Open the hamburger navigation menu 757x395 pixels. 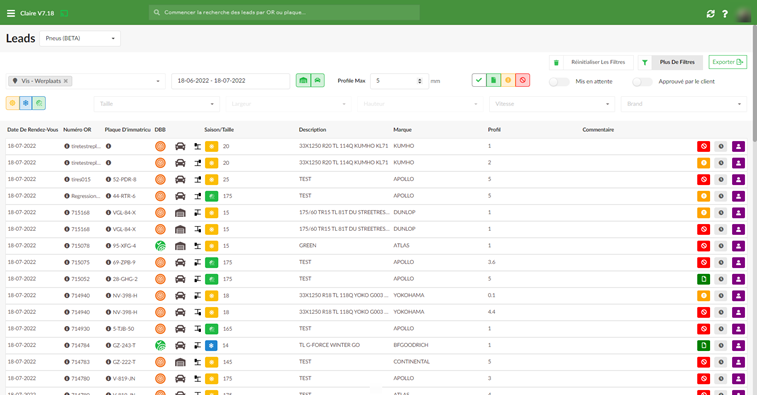pyautogui.click(x=11, y=13)
